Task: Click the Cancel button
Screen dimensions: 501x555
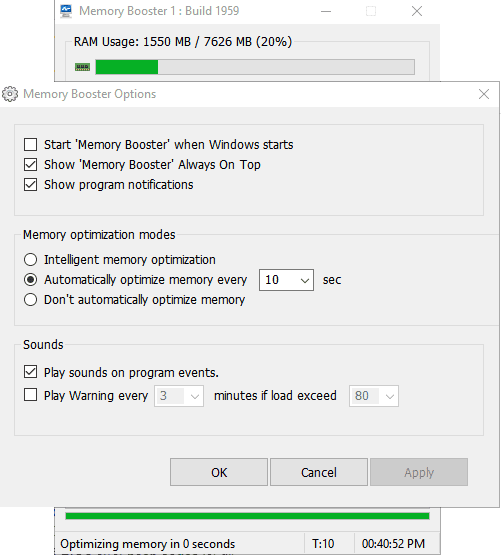Action: [x=319, y=472]
